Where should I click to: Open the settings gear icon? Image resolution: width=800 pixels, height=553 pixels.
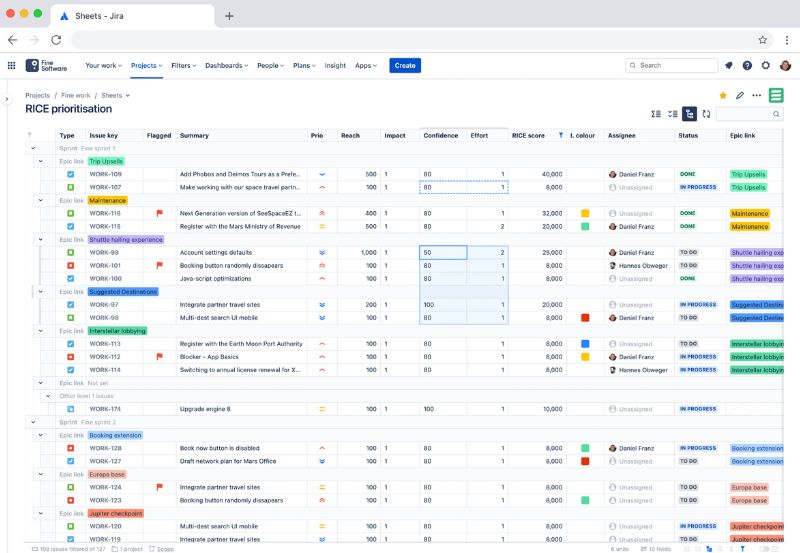pyautogui.click(x=766, y=65)
